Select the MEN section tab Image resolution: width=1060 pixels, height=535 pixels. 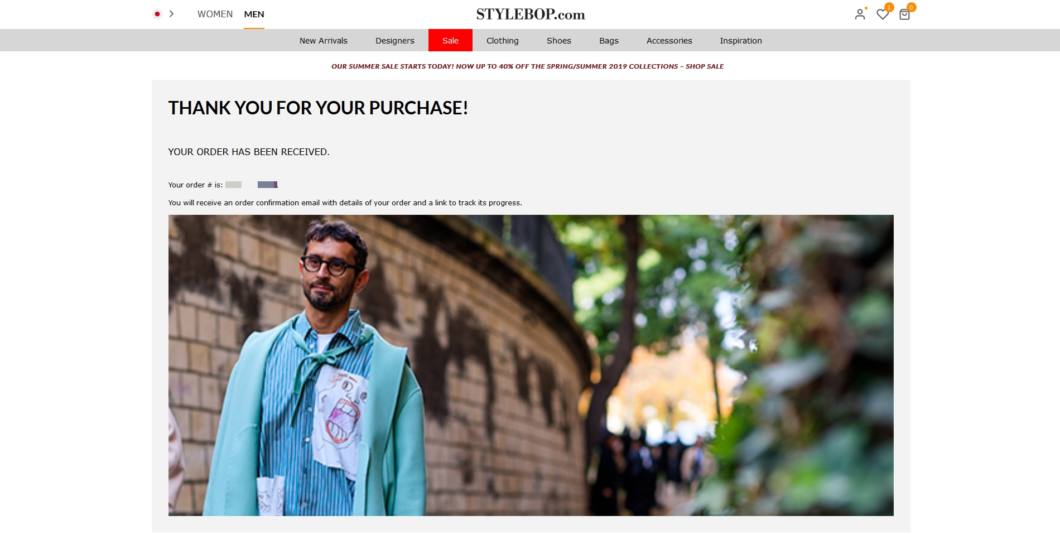click(254, 14)
